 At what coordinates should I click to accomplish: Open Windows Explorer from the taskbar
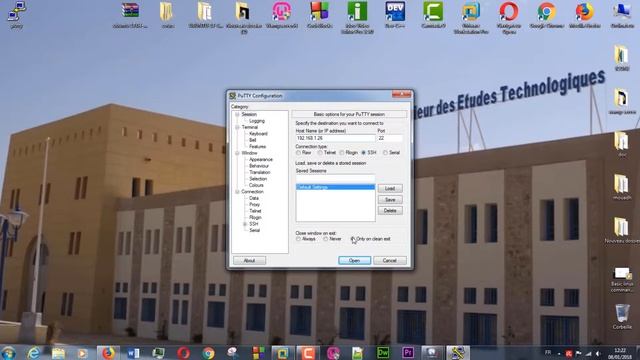[x=58, y=353]
